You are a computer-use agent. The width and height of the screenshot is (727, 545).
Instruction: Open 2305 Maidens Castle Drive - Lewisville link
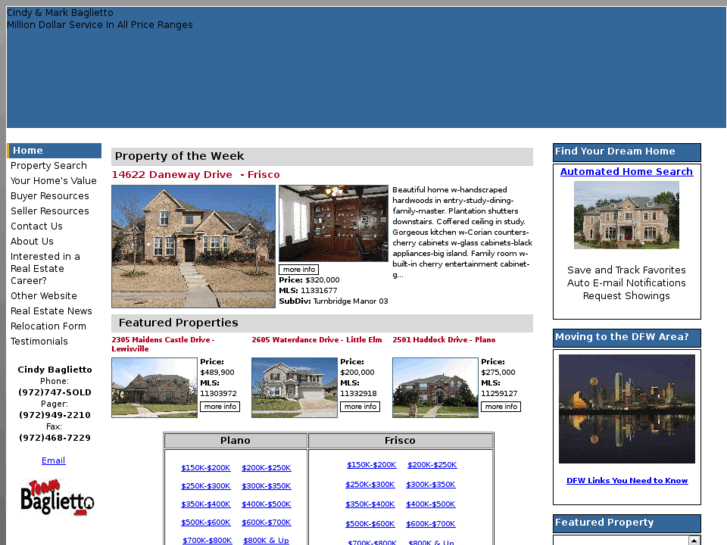163,344
